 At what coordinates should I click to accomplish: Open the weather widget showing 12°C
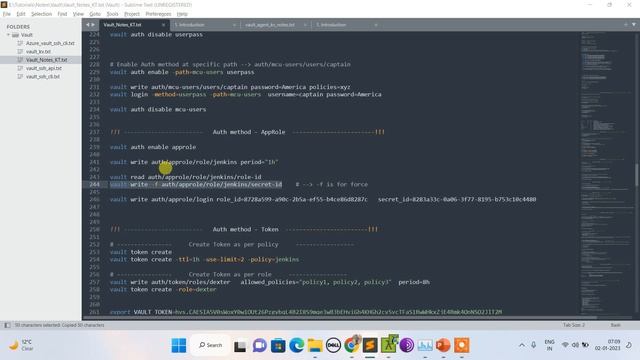21,345
